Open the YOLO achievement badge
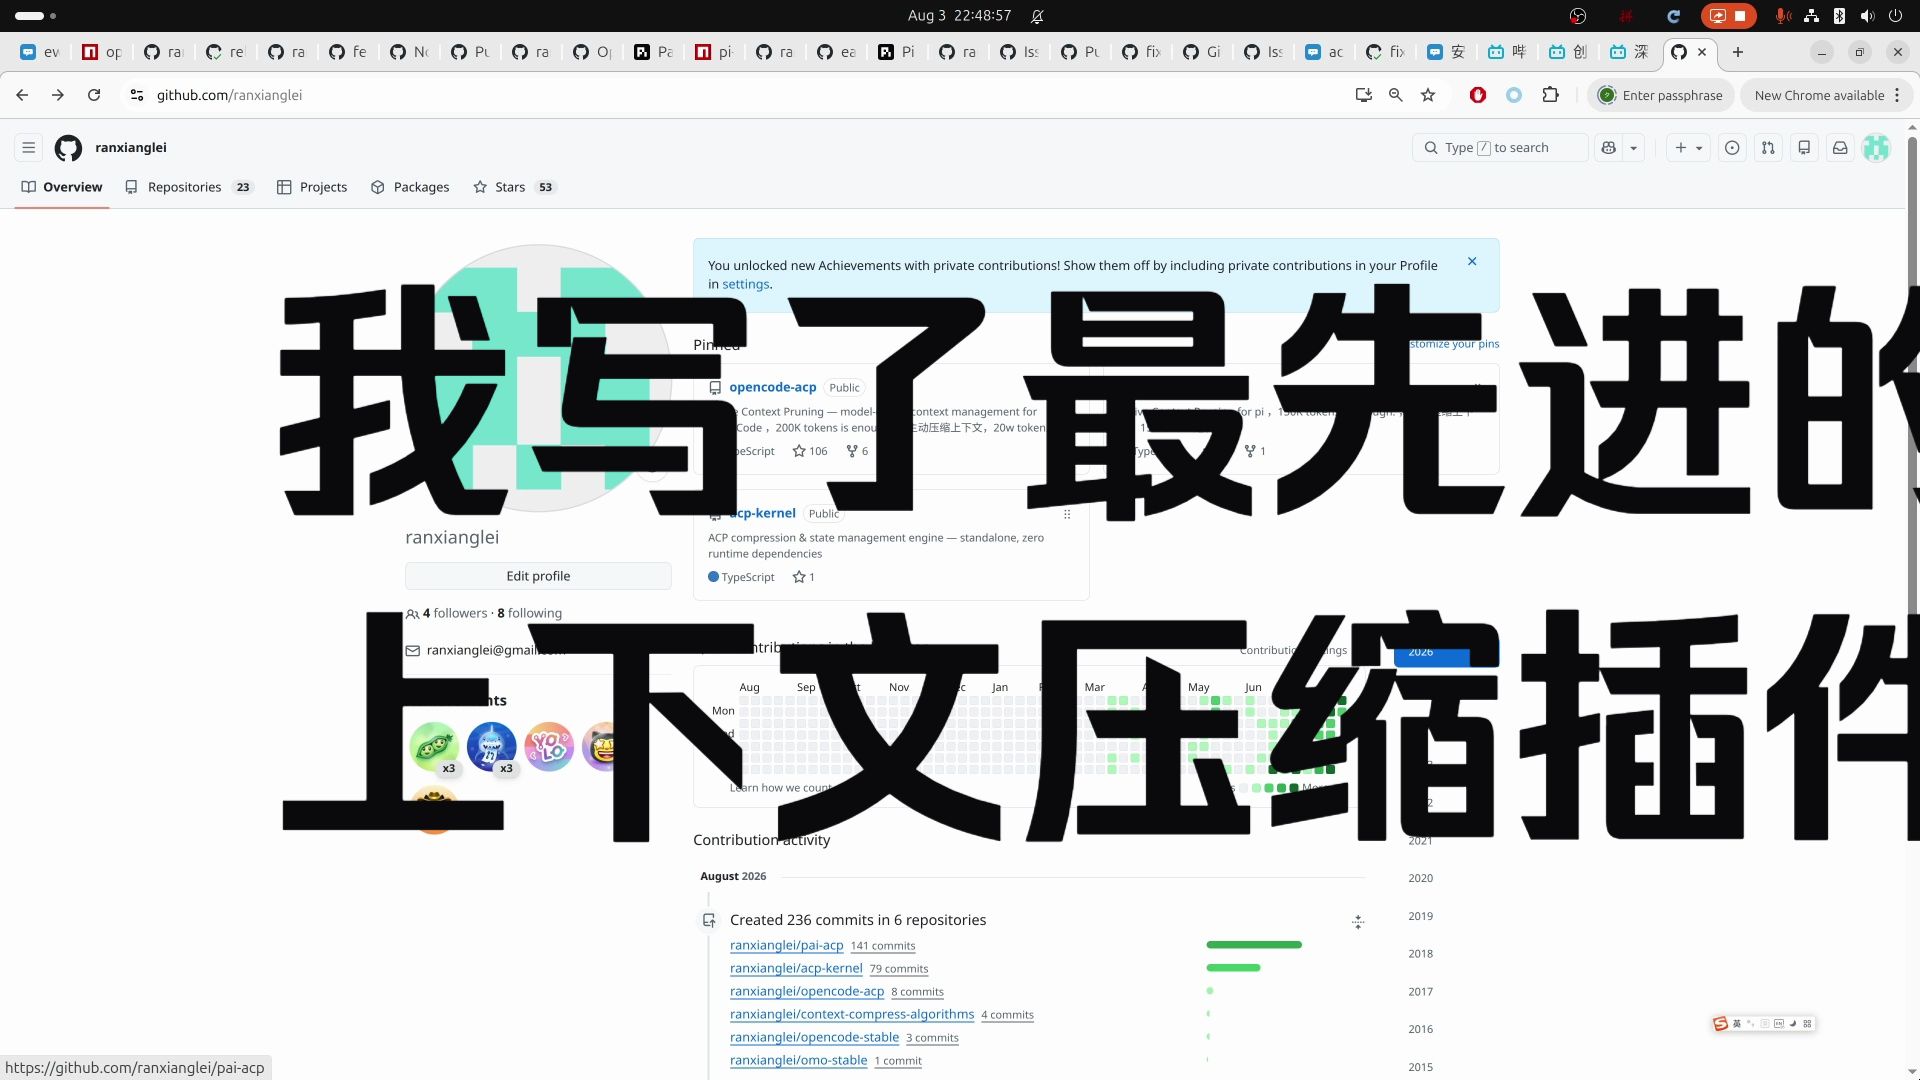Image resolution: width=1920 pixels, height=1080 pixels. pos(549,746)
